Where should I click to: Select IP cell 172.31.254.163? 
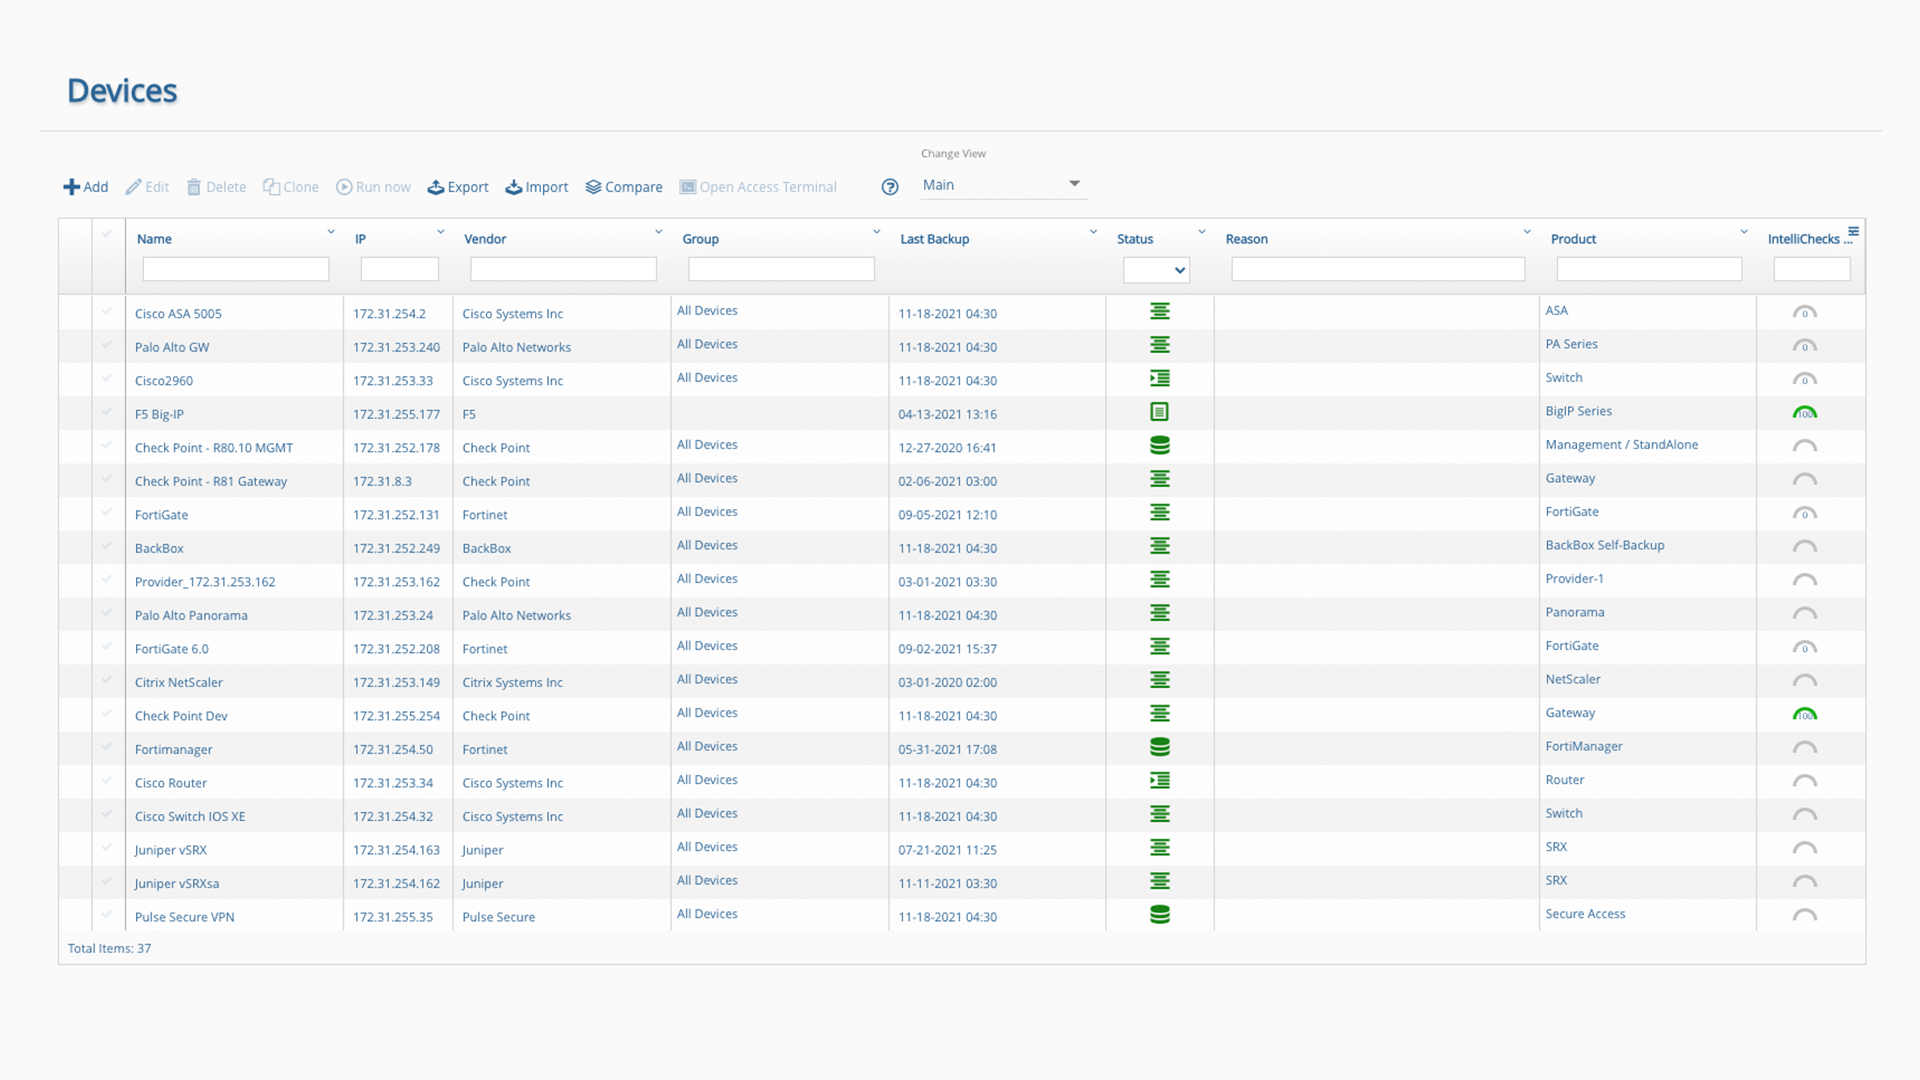click(x=396, y=850)
